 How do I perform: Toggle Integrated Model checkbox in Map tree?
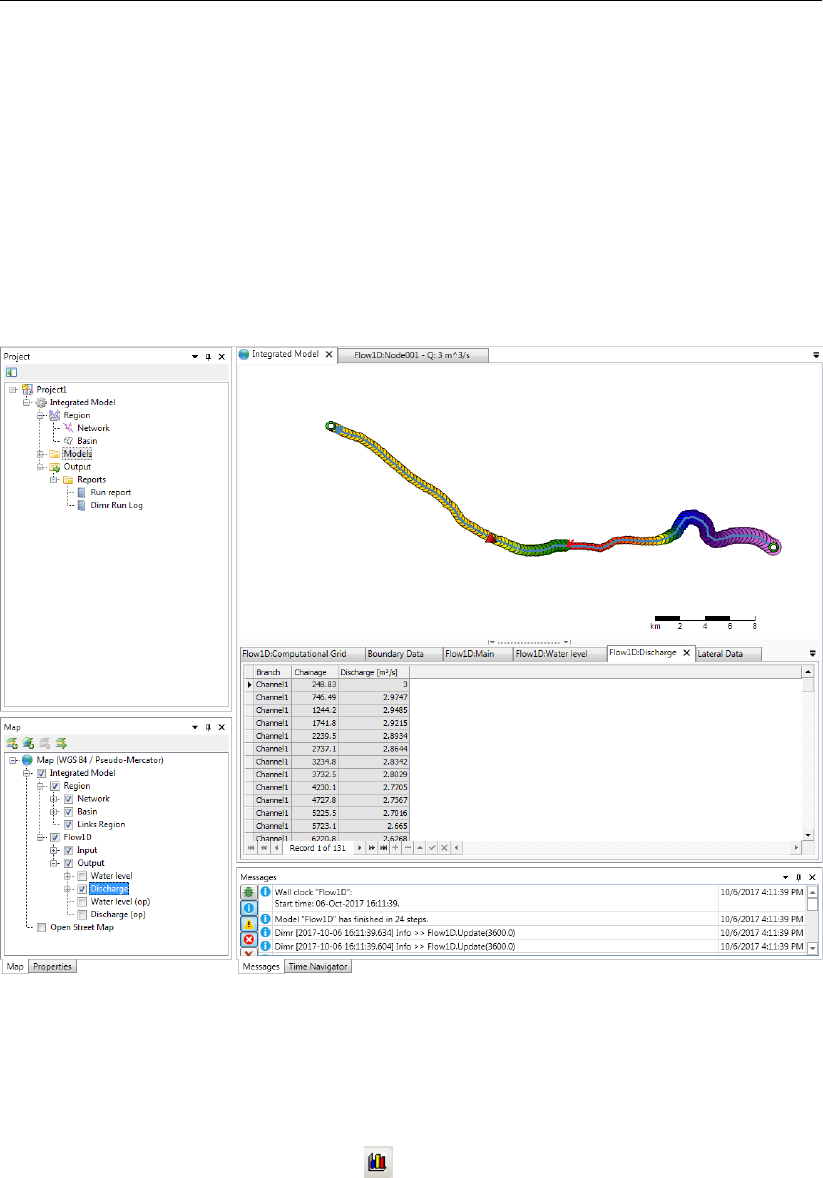41,773
